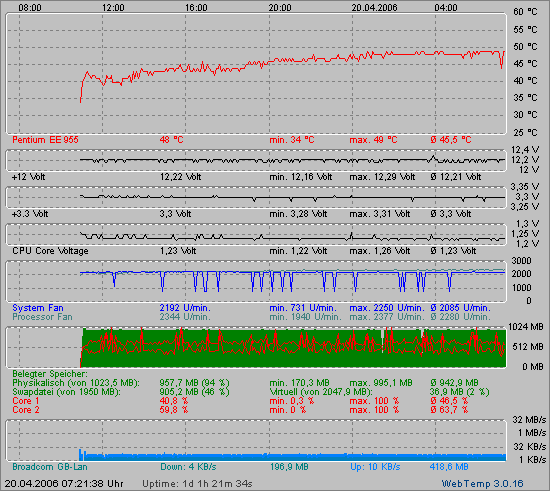Select the Broadcom GB-Lan label
The image size is (550, 491).
click(49, 467)
